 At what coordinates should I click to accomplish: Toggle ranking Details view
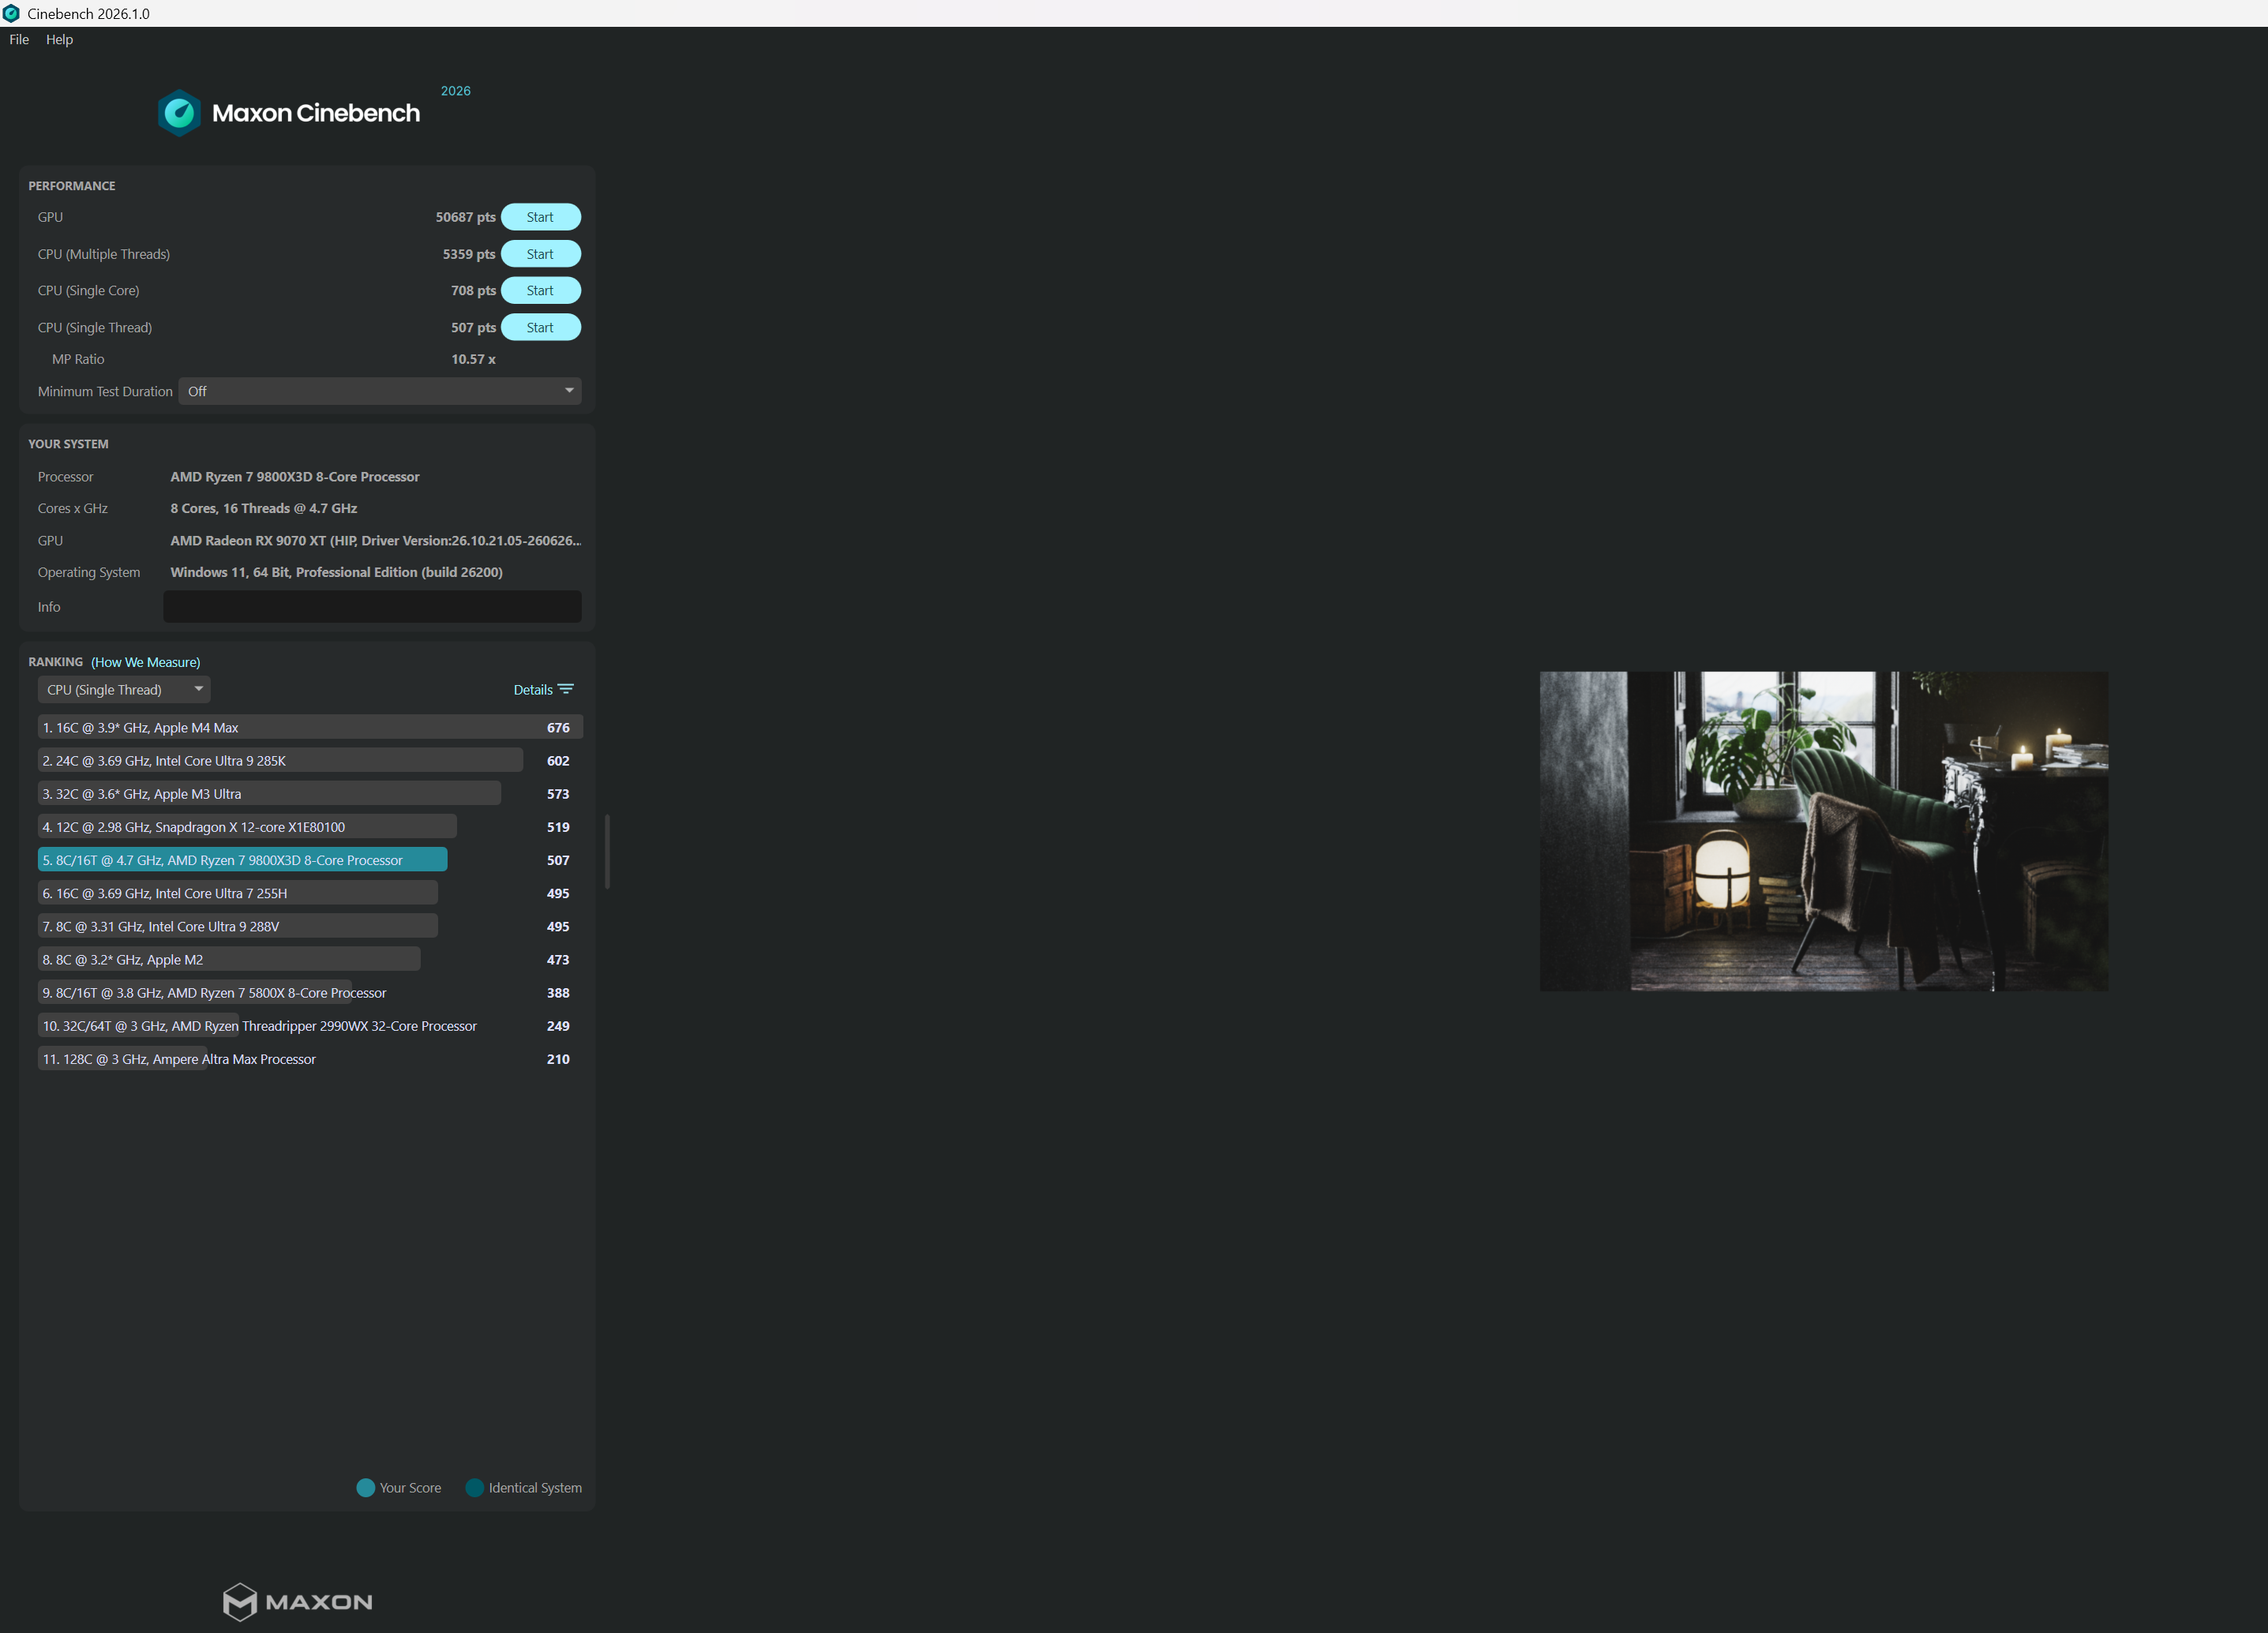click(543, 689)
